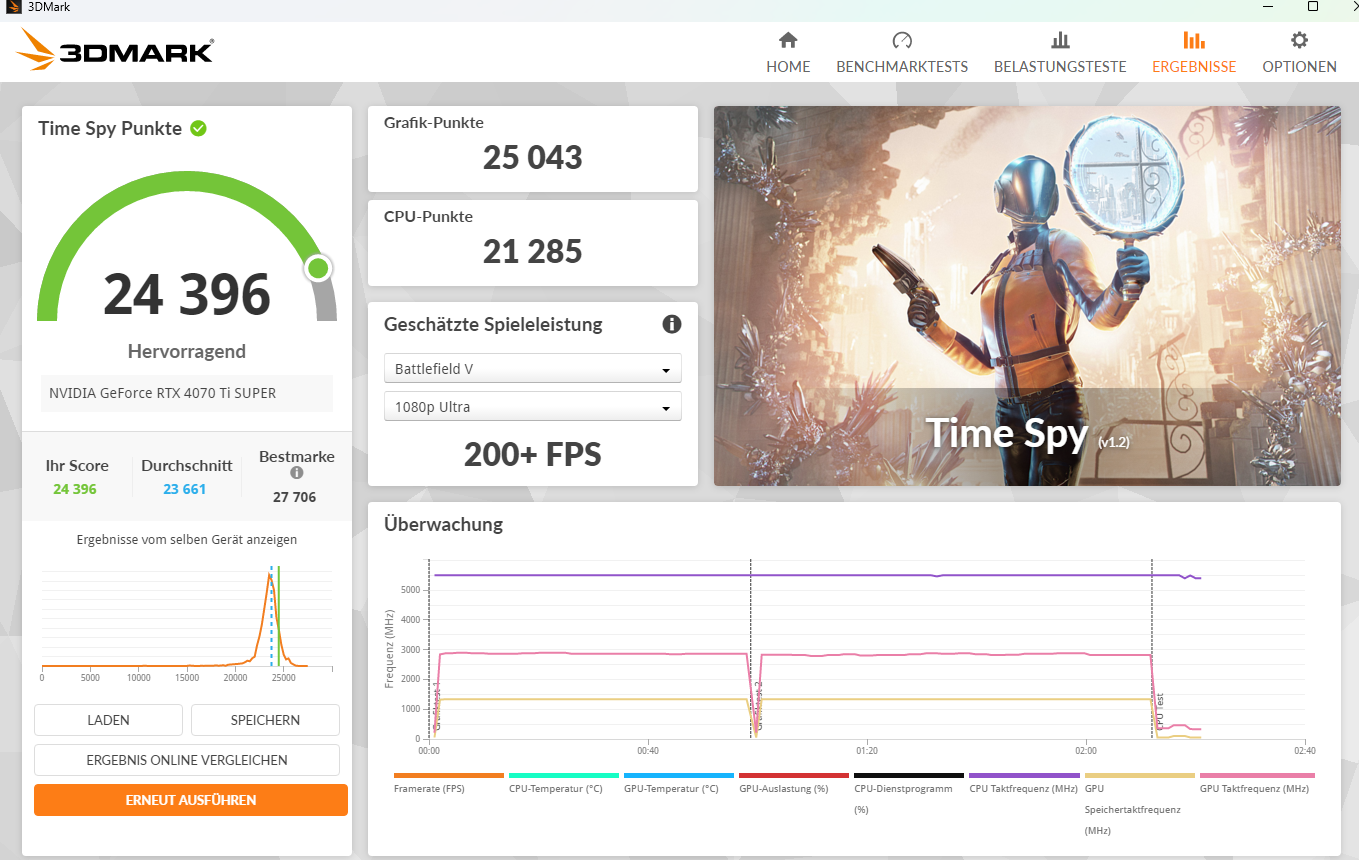Click the Belastungsteste bar chart icon
The width and height of the screenshot is (1359, 860).
pos(1060,40)
